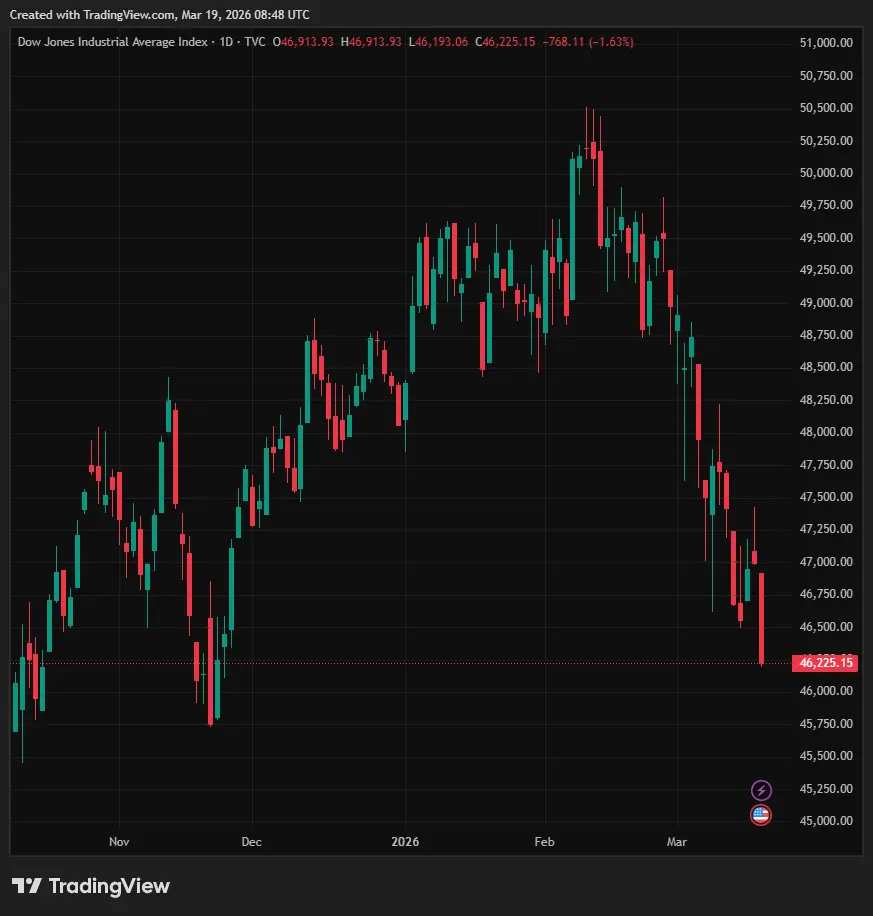Click the purple lightning bolt event icon
Viewport: 873px width, 916px height.
click(x=761, y=790)
